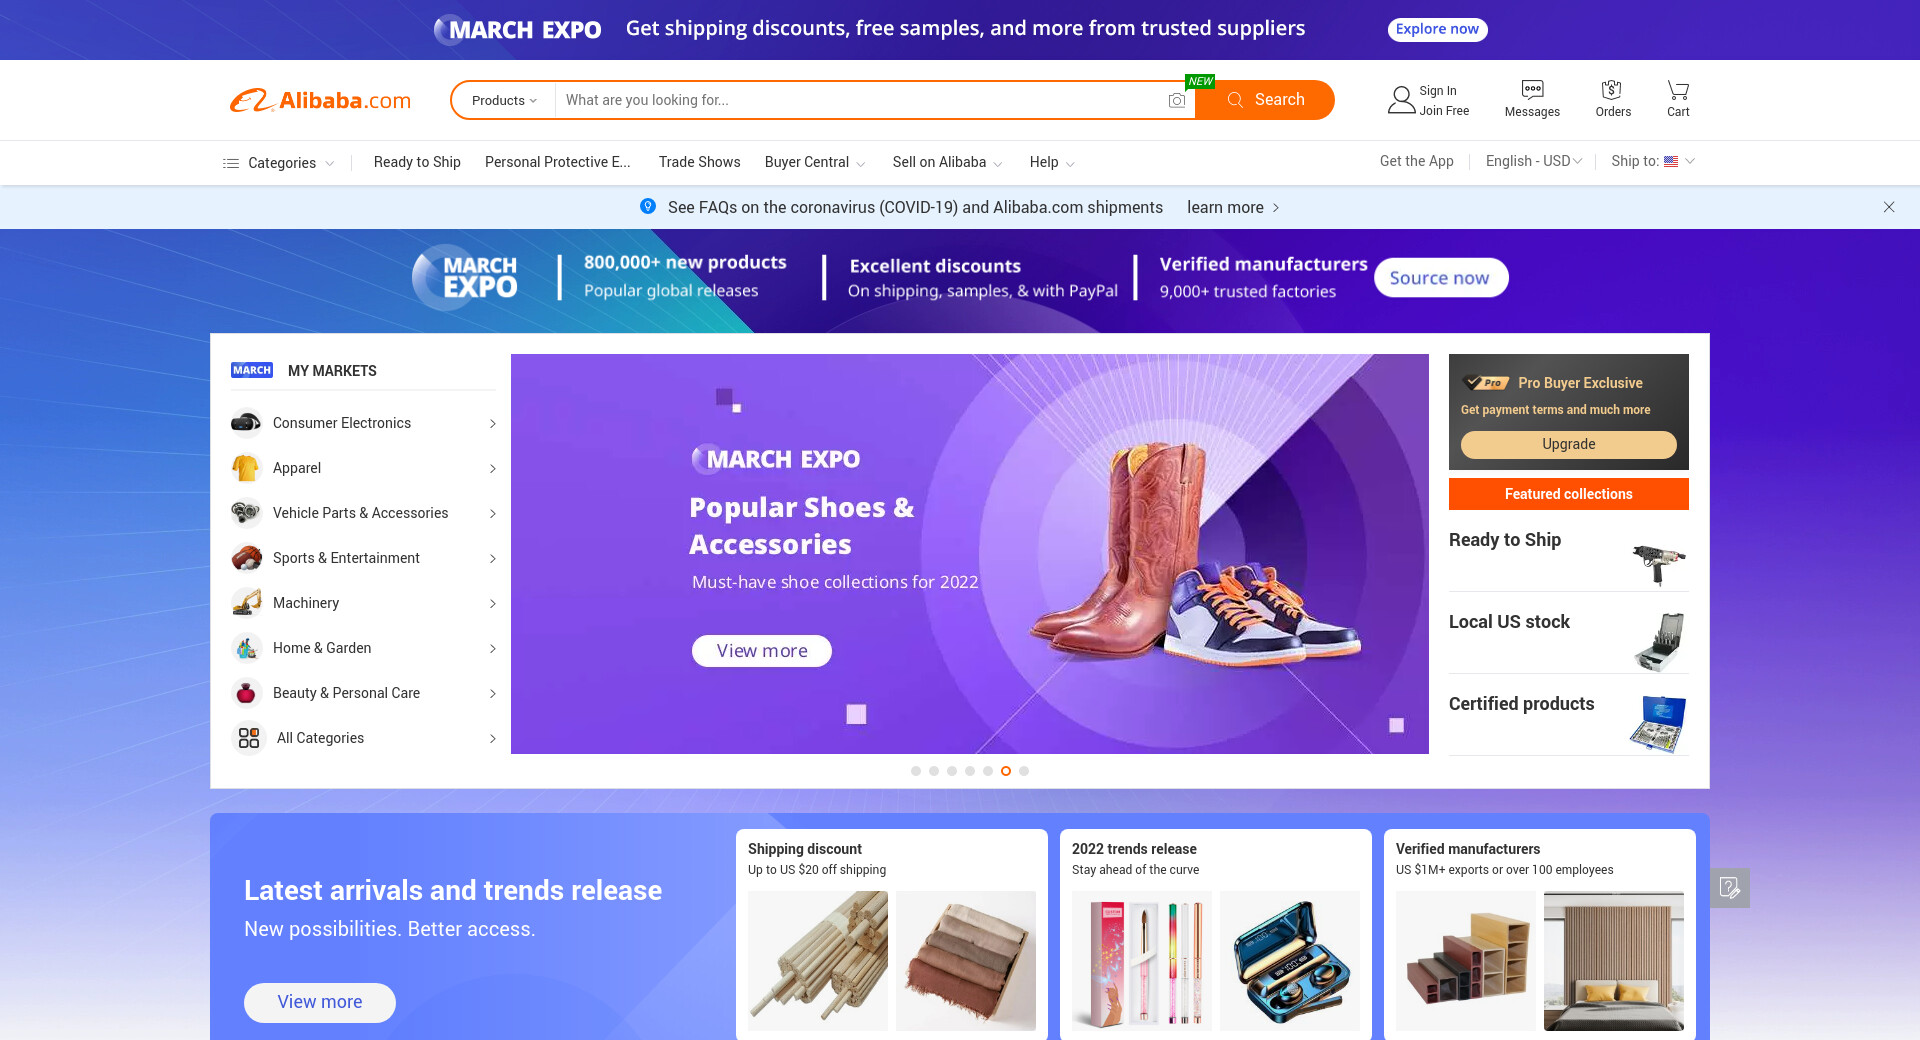Click the Upgrade button for Pro Buyer
This screenshot has width=1920, height=1040.
tap(1568, 444)
